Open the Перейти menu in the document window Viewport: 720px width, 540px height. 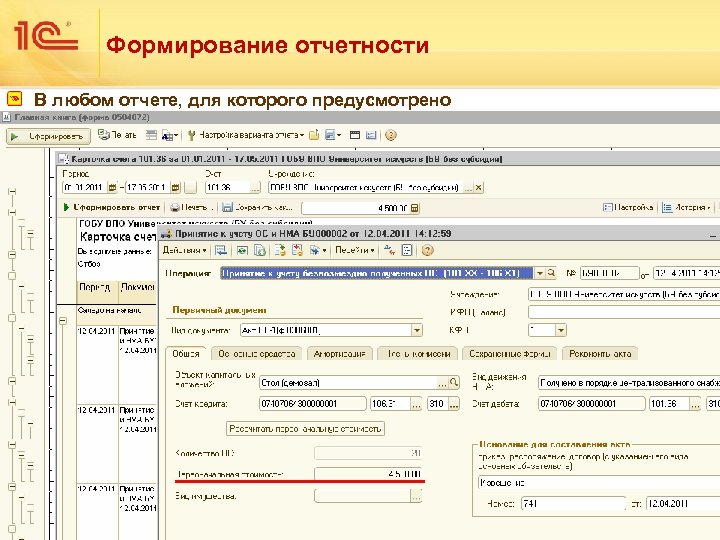(x=354, y=250)
